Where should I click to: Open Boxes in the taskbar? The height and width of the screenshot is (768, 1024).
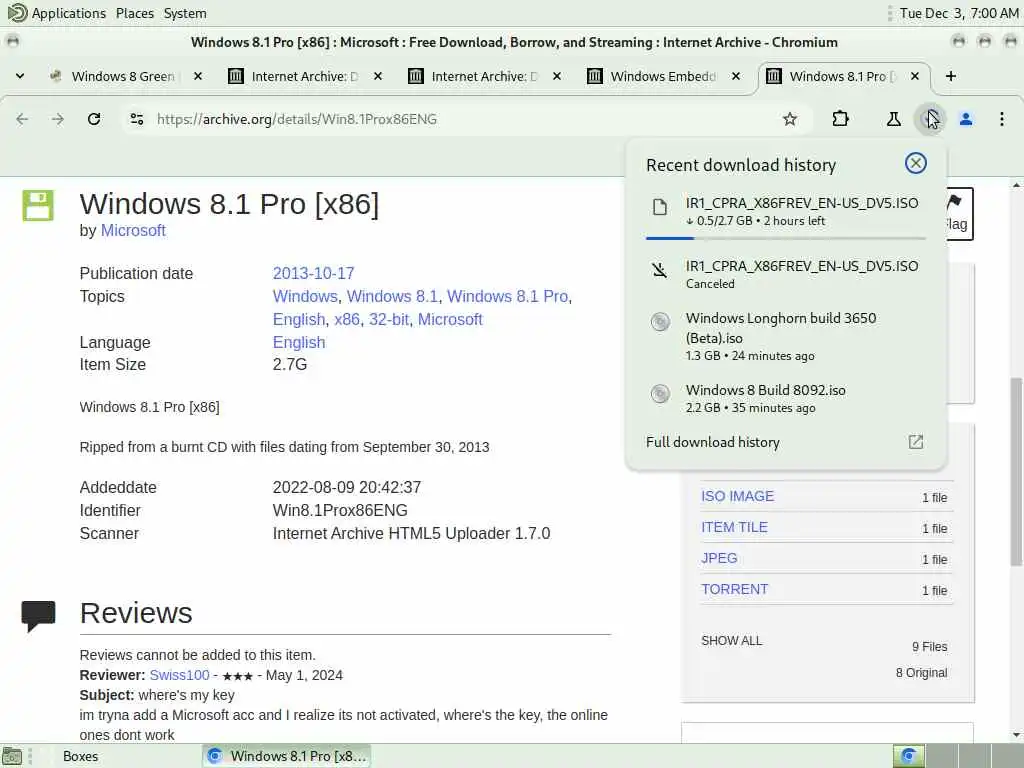click(80, 756)
